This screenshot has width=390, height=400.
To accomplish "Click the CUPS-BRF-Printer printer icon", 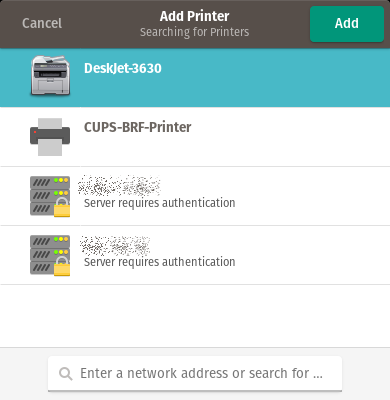I will (x=50, y=137).
